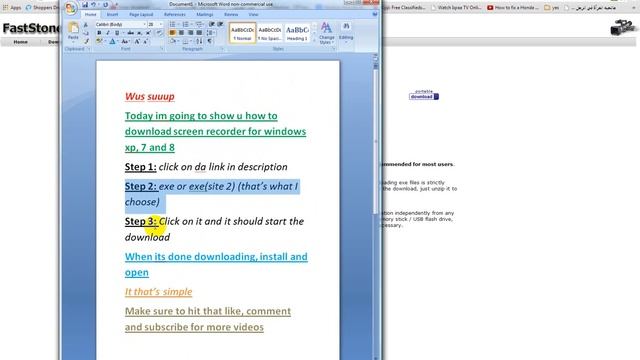The width and height of the screenshot is (640, 360).
Task: Switch to the Insert tab
Action: (x=112, y=14)
